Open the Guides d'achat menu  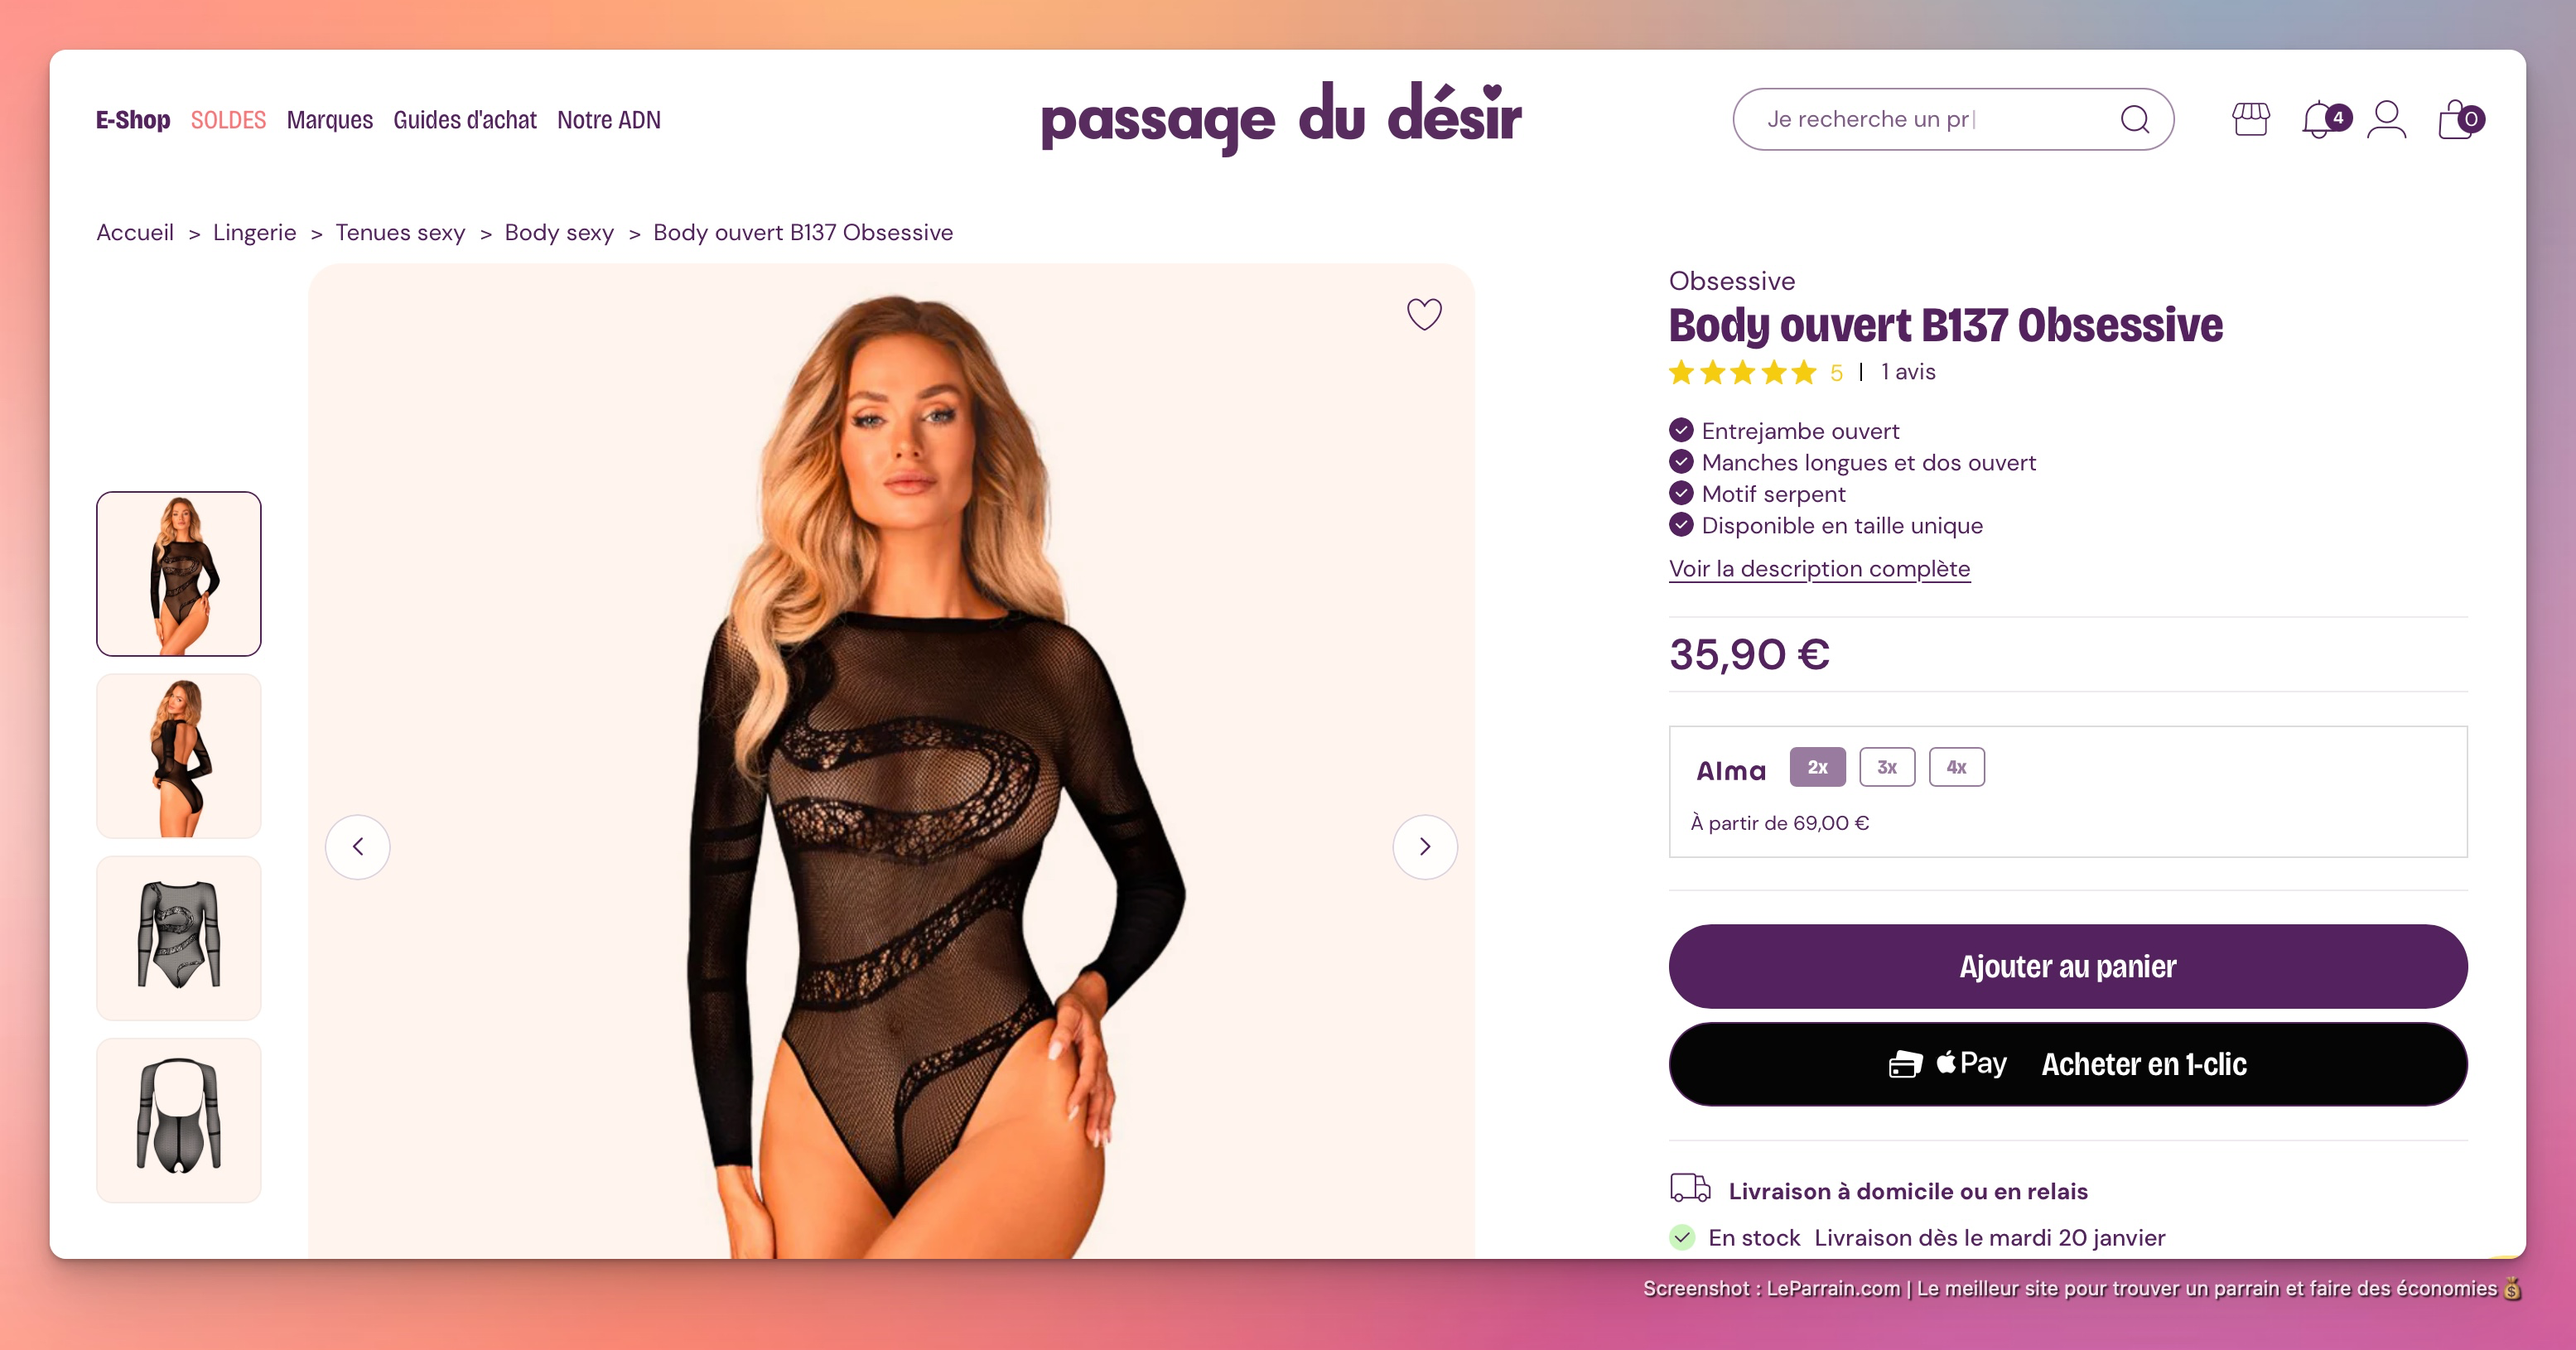(x=465, y=120)
